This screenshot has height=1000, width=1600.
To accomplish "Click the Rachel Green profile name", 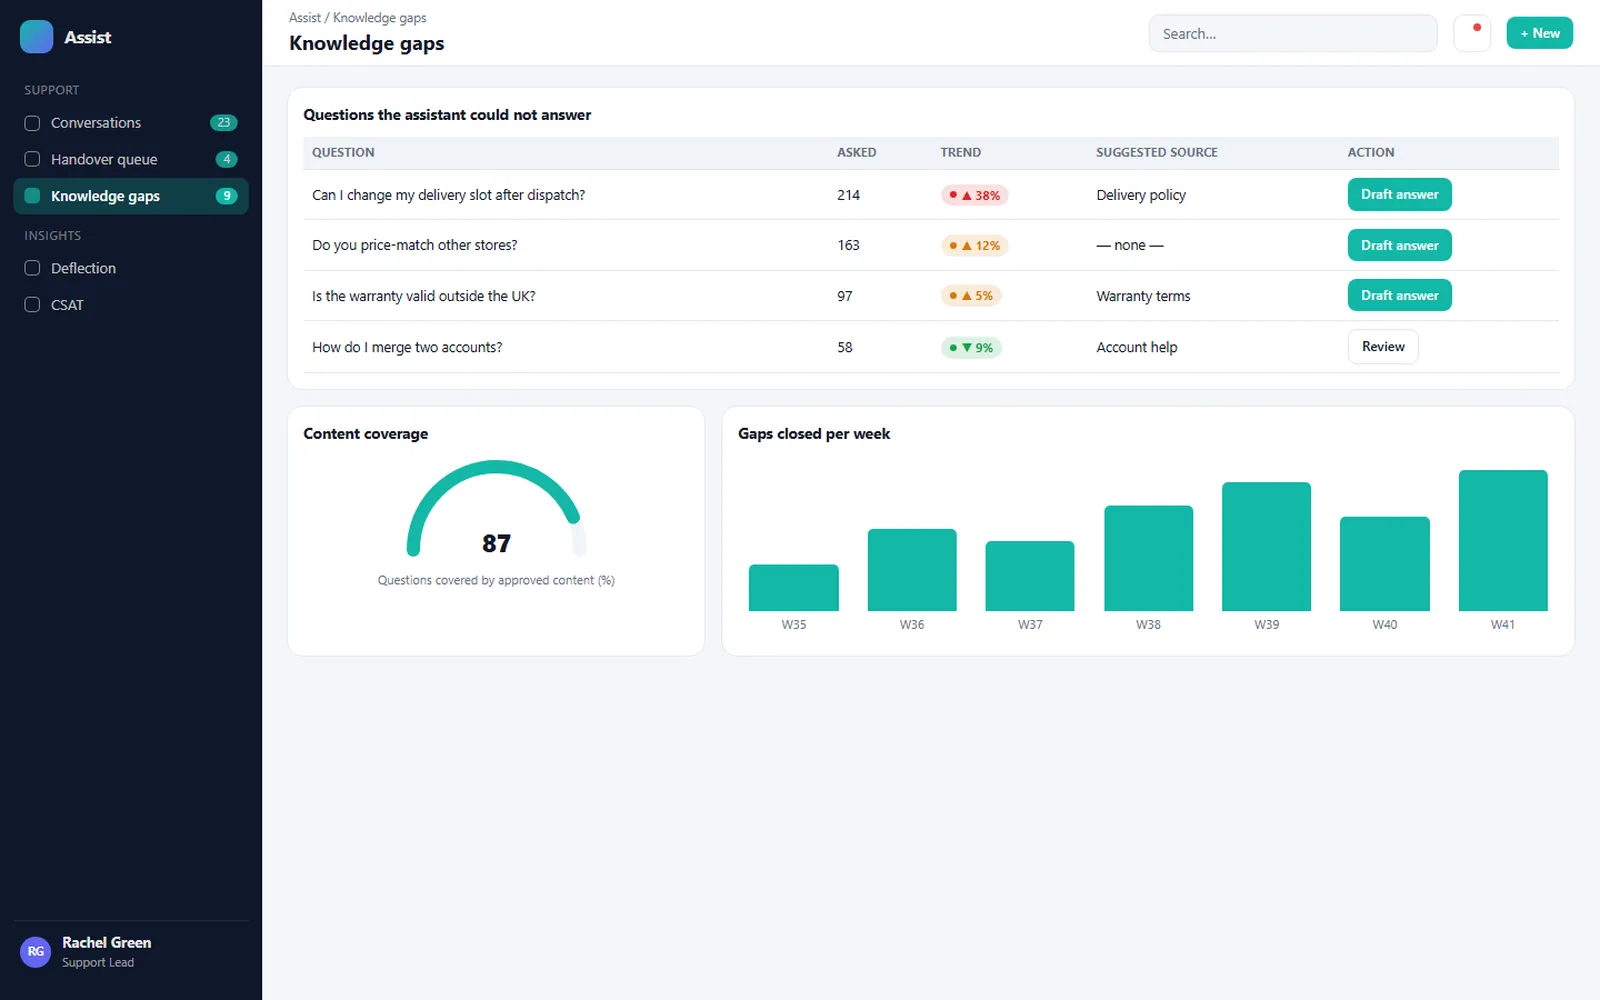I will point(106,942).
